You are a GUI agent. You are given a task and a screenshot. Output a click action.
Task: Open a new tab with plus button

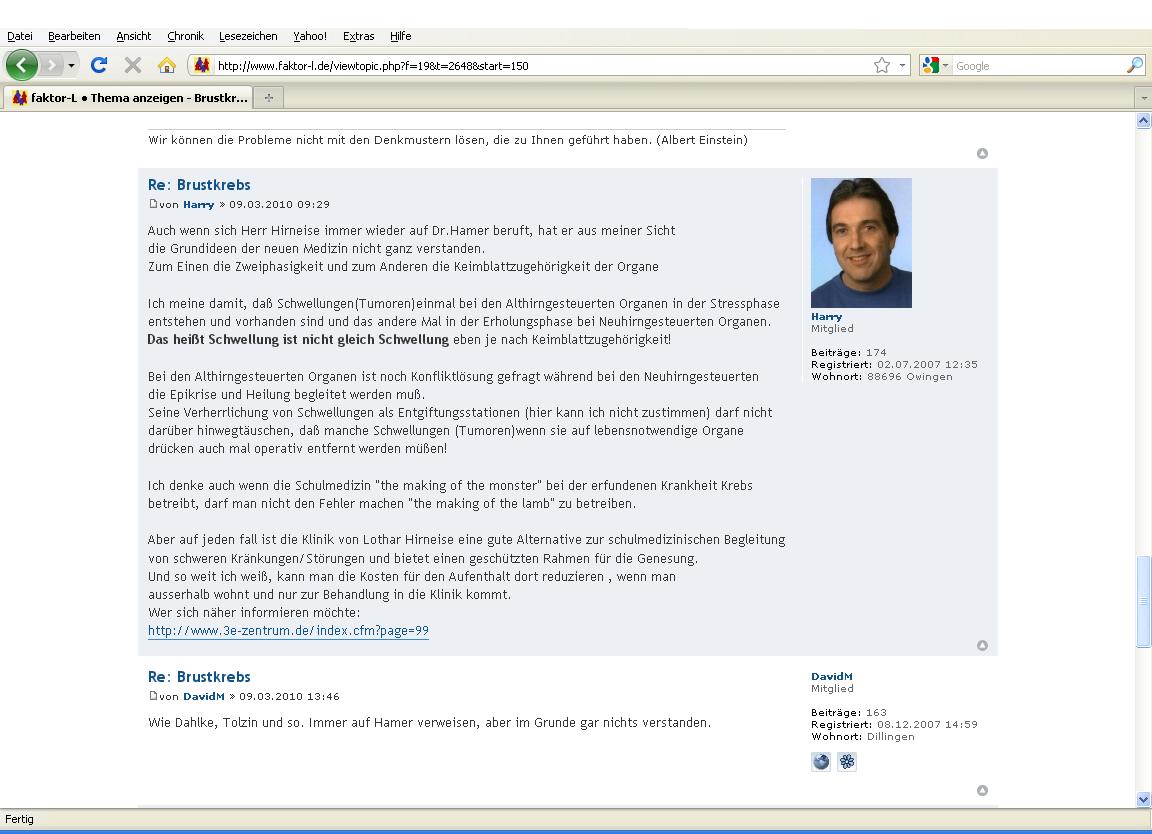click(268, 97)
